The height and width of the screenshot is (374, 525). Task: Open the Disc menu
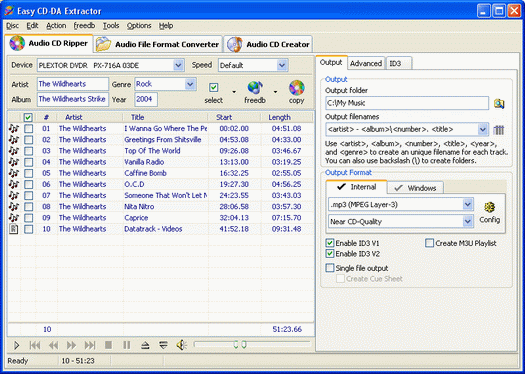coord(13,26)
